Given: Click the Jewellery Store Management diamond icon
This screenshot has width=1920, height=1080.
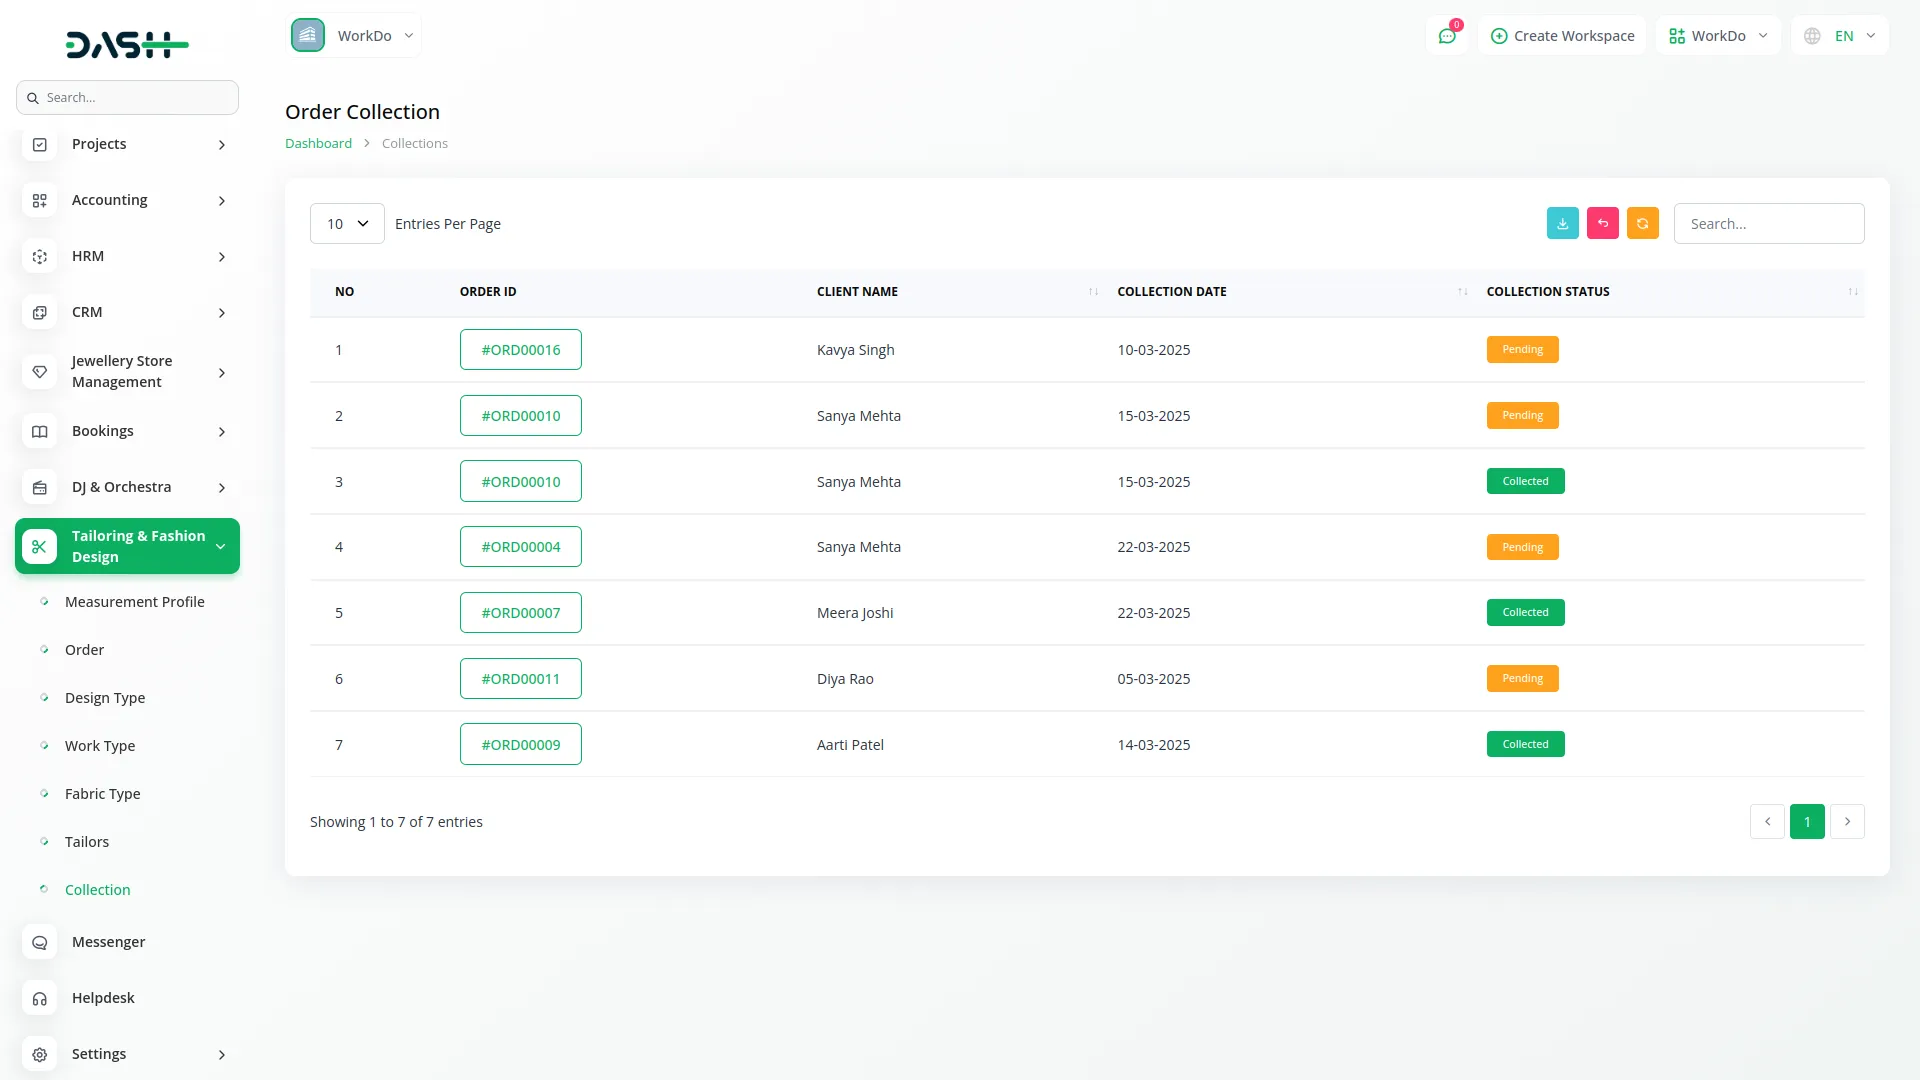Looking at the screenshot, I should click(40, 372).
